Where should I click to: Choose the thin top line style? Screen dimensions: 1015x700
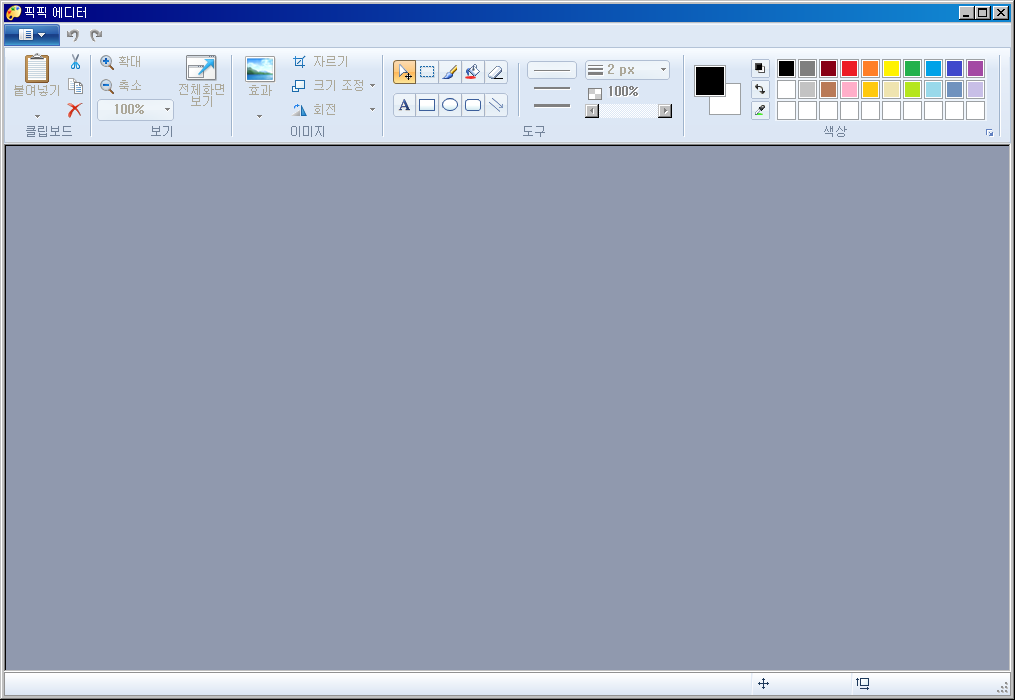[x=552, y=70]
